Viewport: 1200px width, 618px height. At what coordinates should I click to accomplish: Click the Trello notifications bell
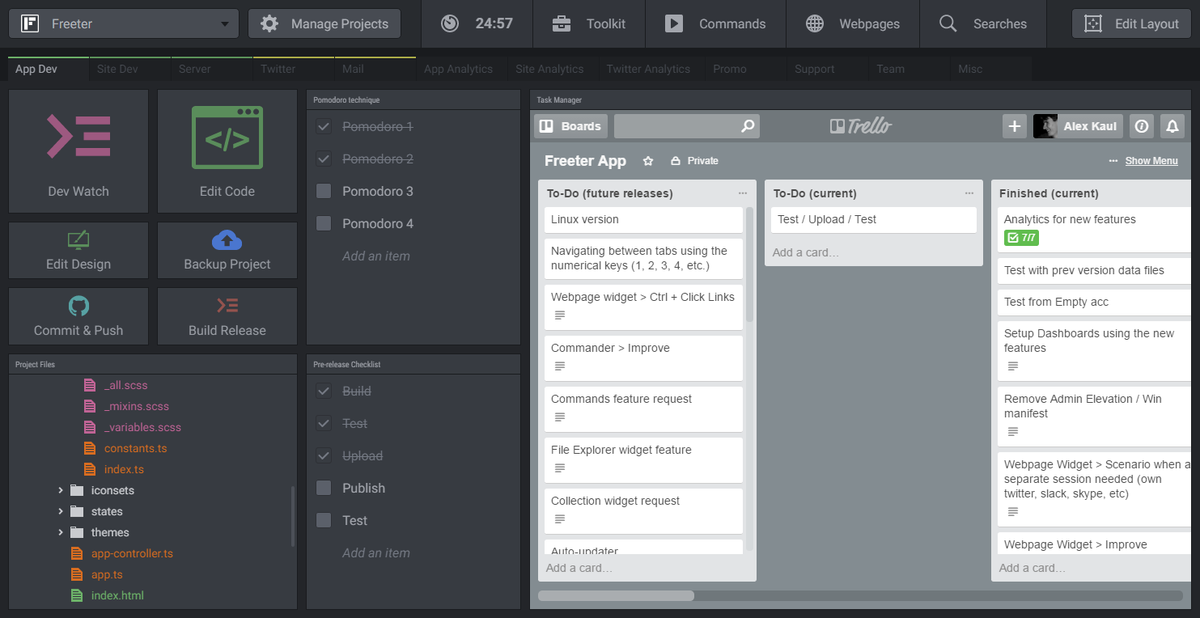(x=1172, y=126)
